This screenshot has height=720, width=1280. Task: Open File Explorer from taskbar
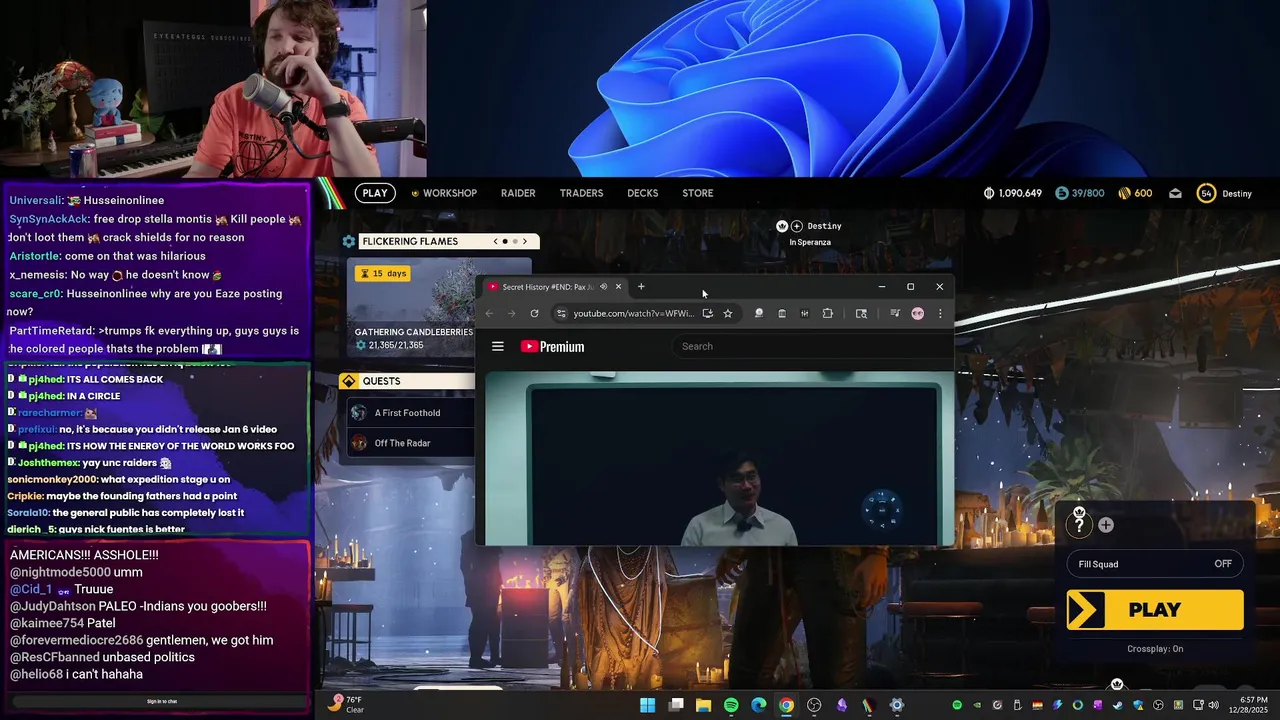(703, 705)
